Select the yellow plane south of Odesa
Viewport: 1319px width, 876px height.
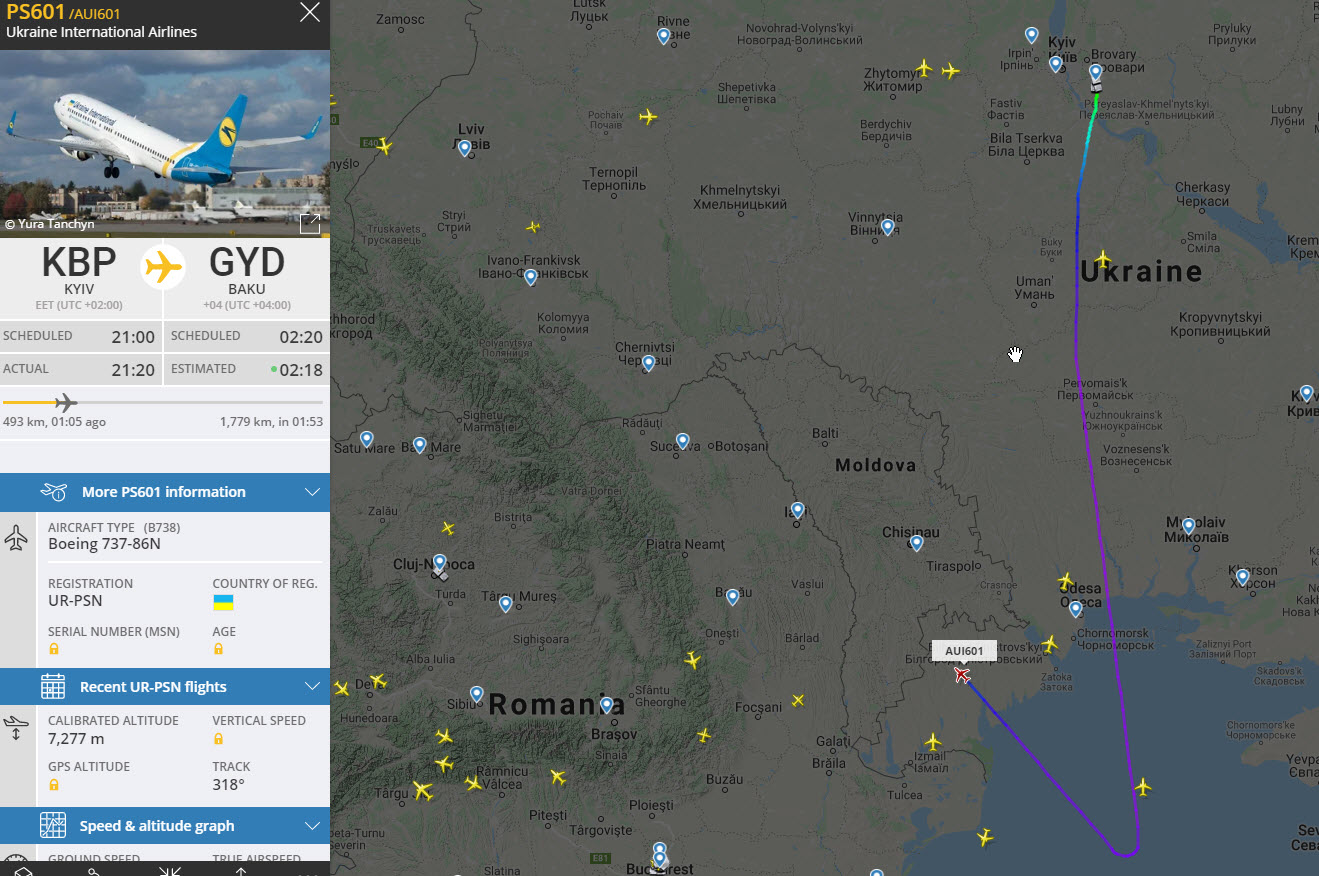point(1049,644)
